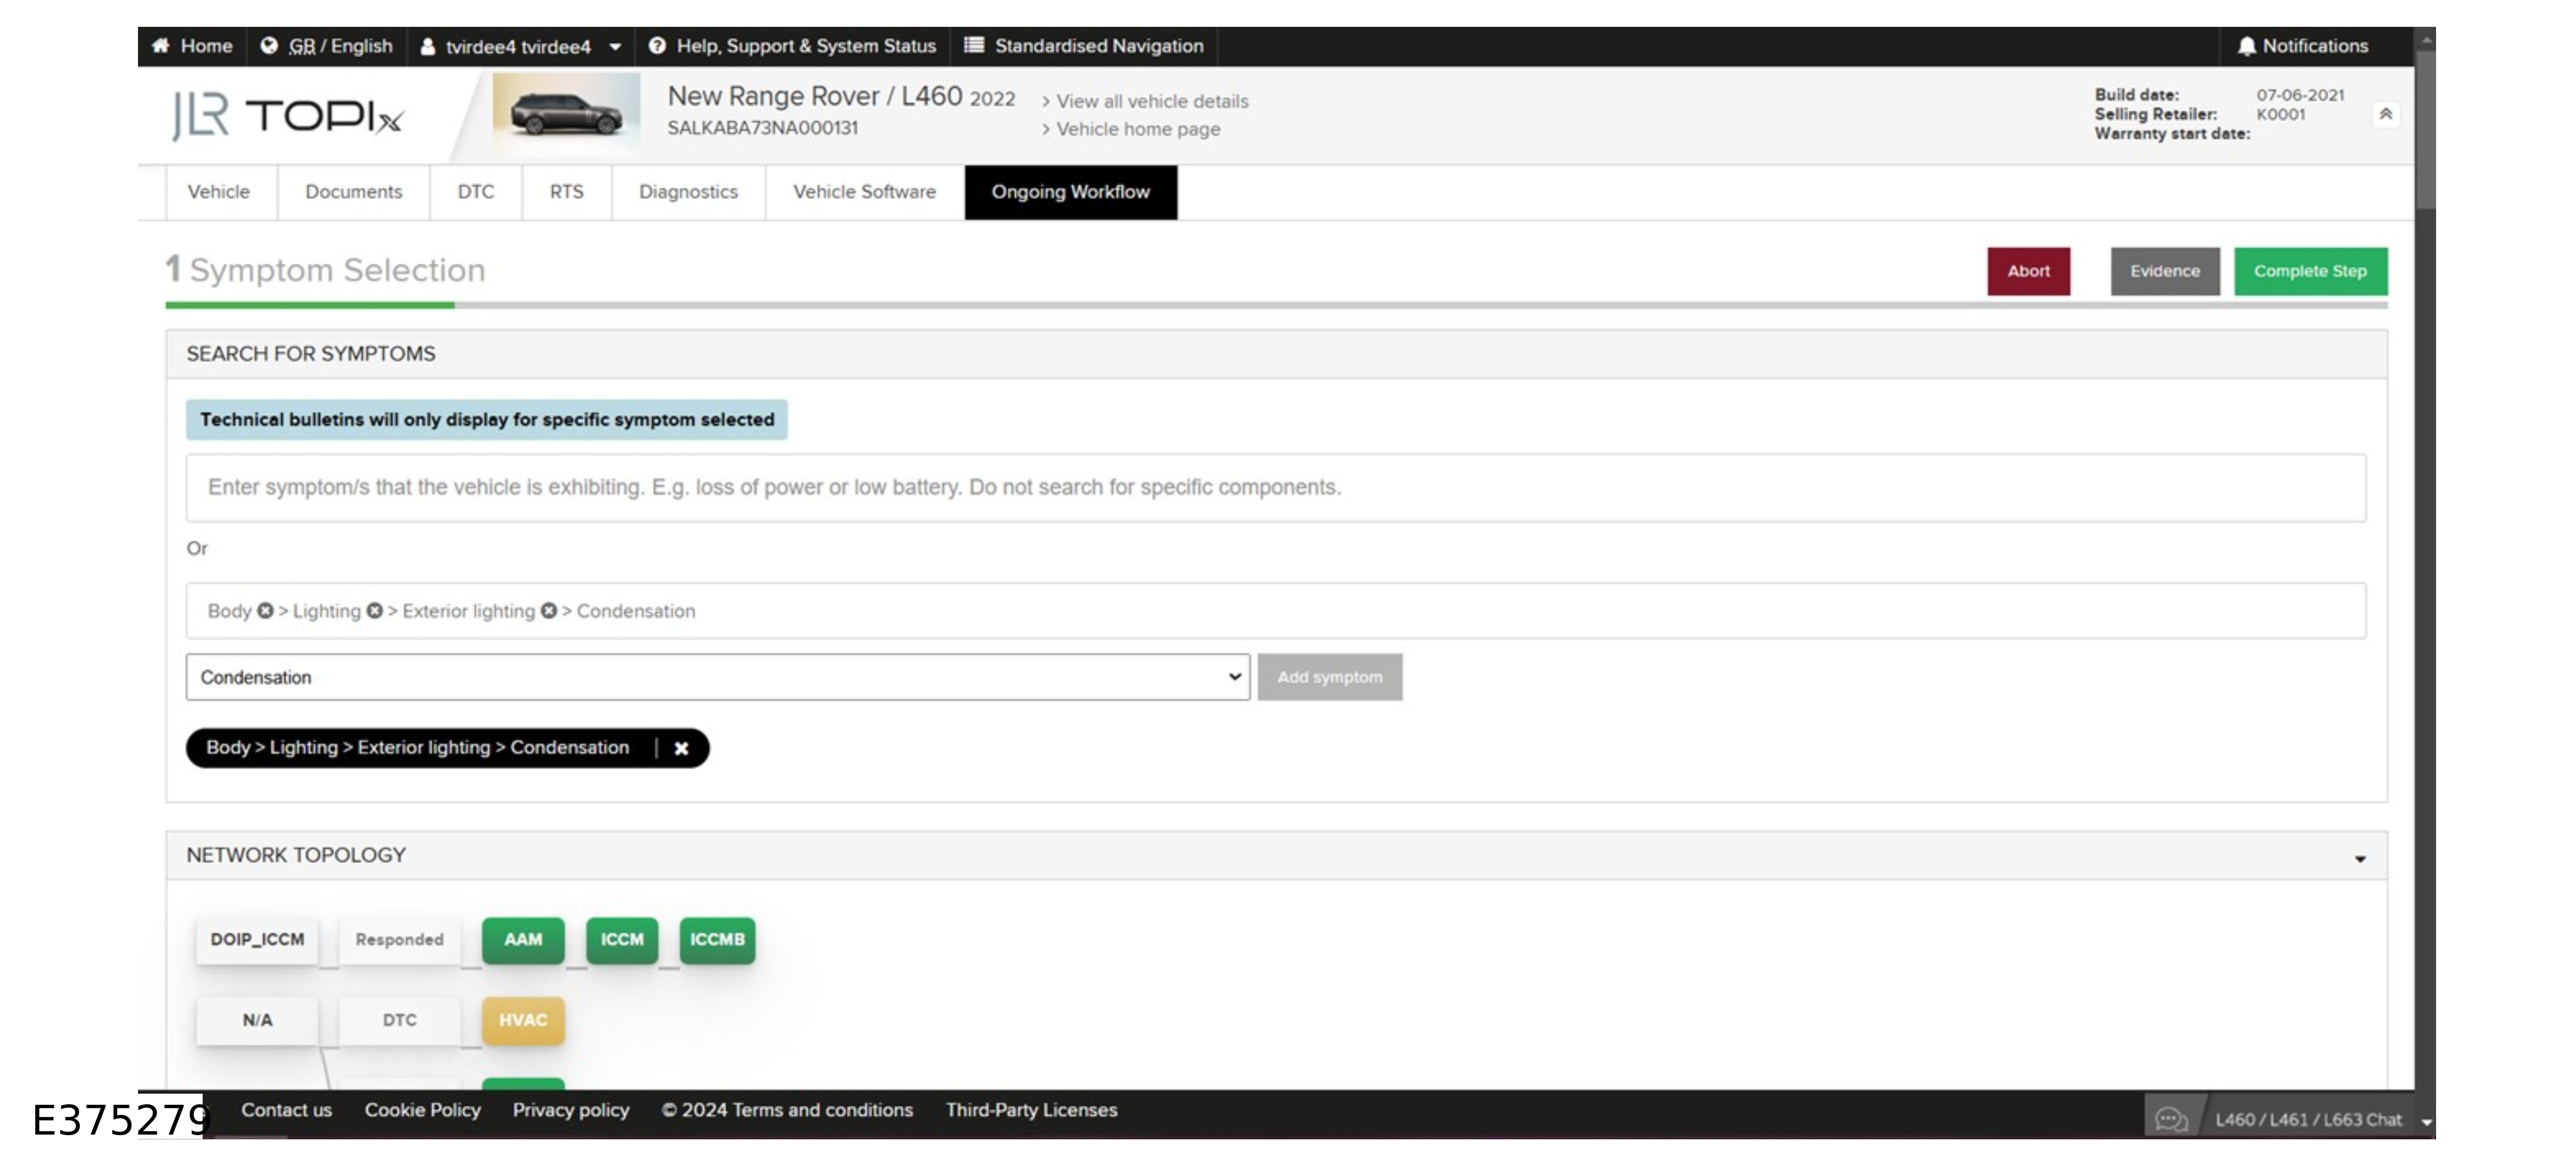Remove Exterior lighting from breadcrumb path
The image size is (2576, 1165).
tap(549, 611)
